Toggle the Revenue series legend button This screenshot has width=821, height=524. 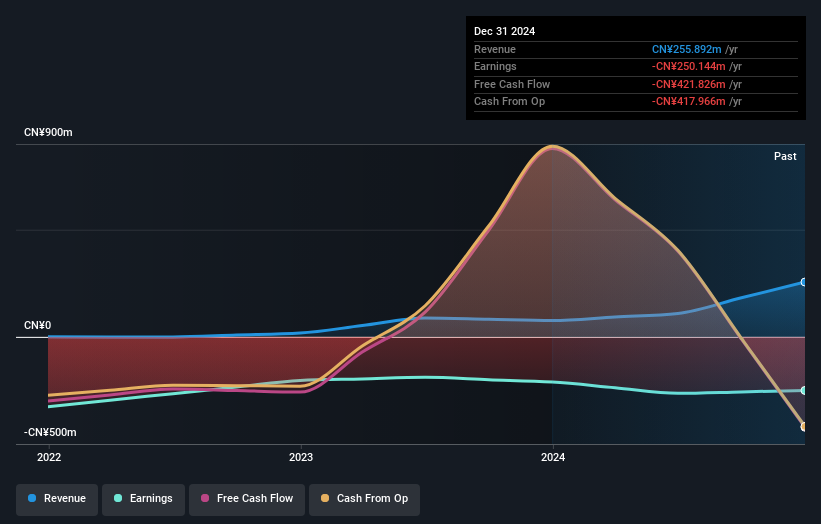click(x=57, y=499)
